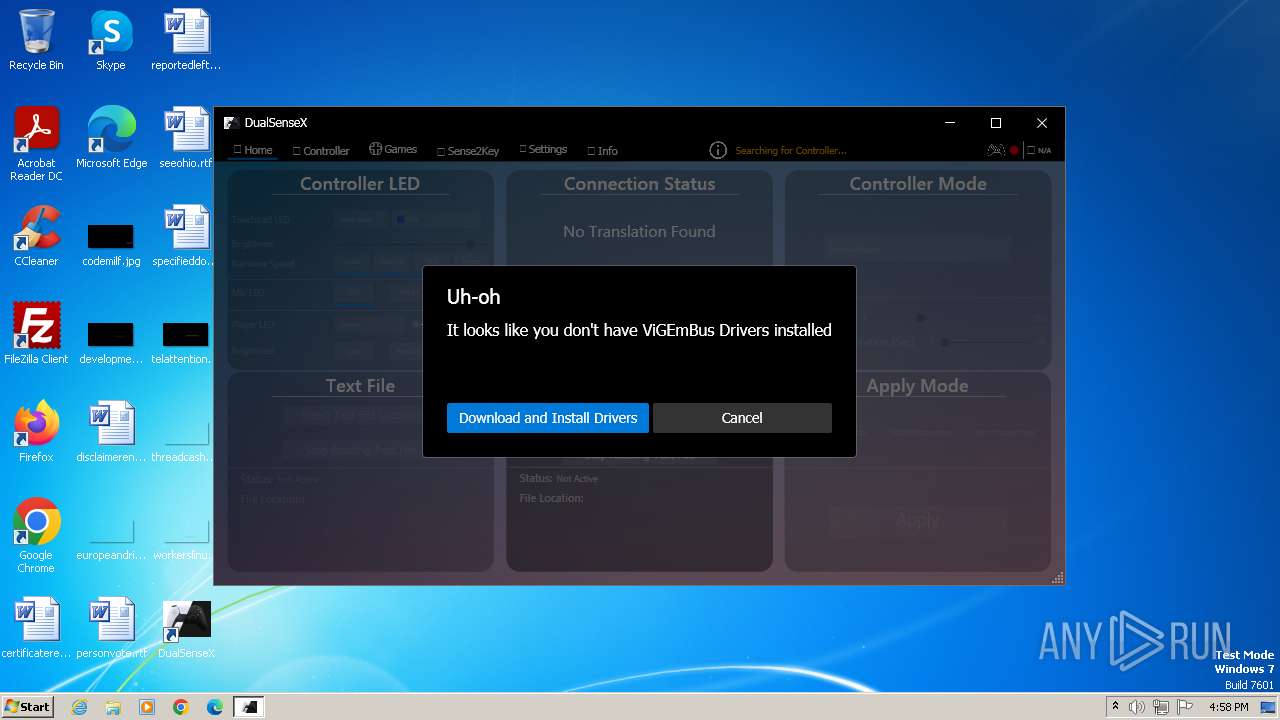Switch to the Home tab

click(253, 150)
